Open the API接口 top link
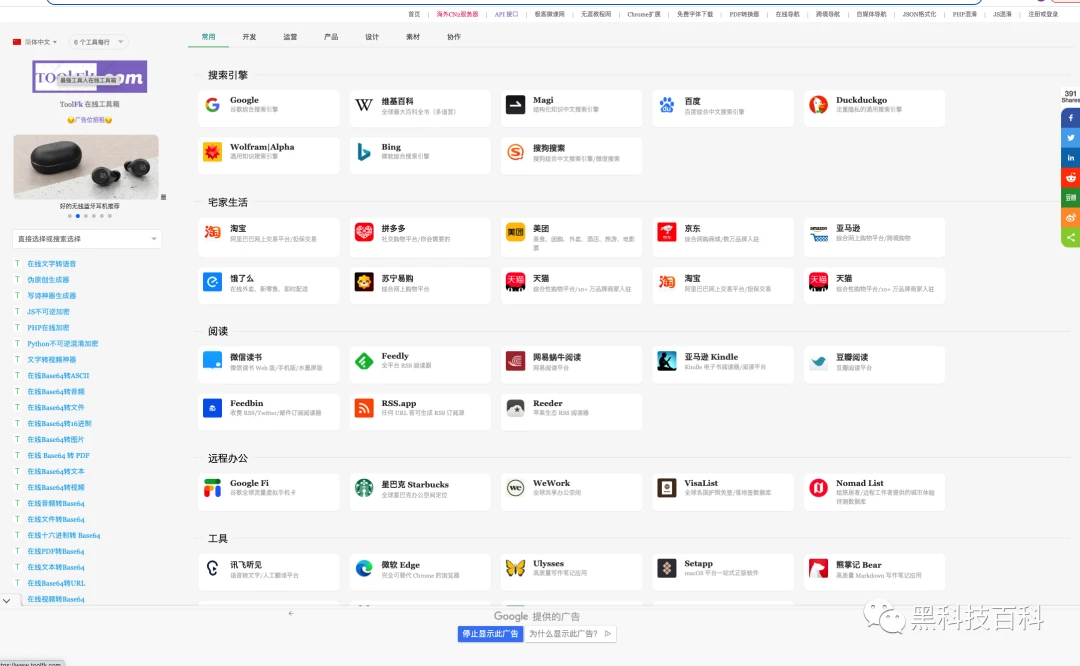 506,14
